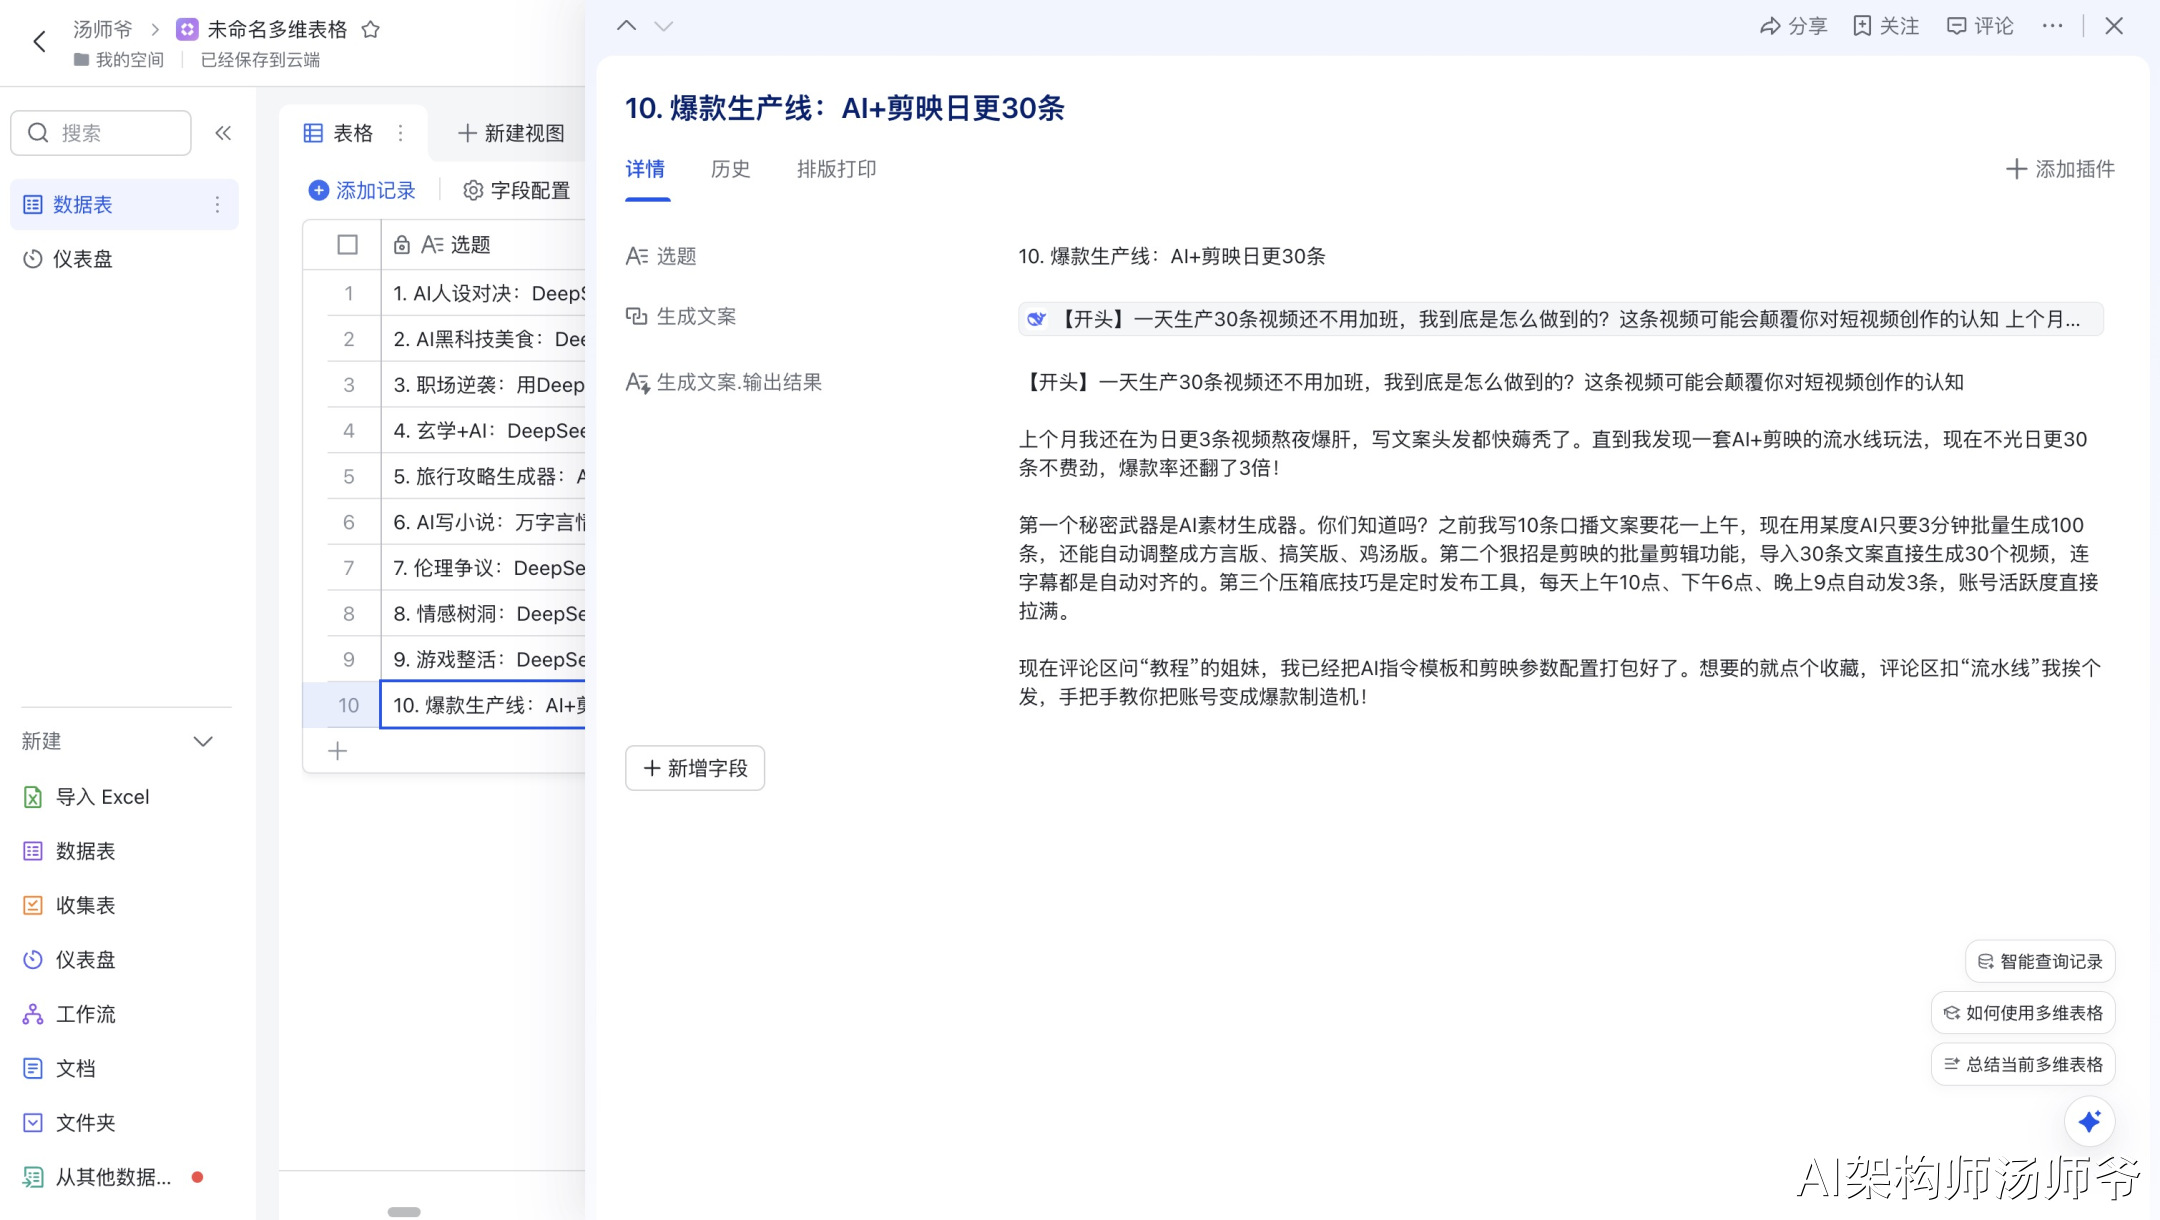
Task: Open the AI assistant sparkle button
Action: pos(2089,1122)
